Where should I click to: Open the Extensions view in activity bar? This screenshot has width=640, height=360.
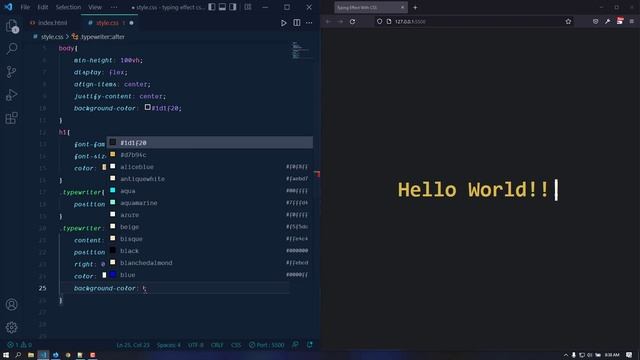point(12,118)
